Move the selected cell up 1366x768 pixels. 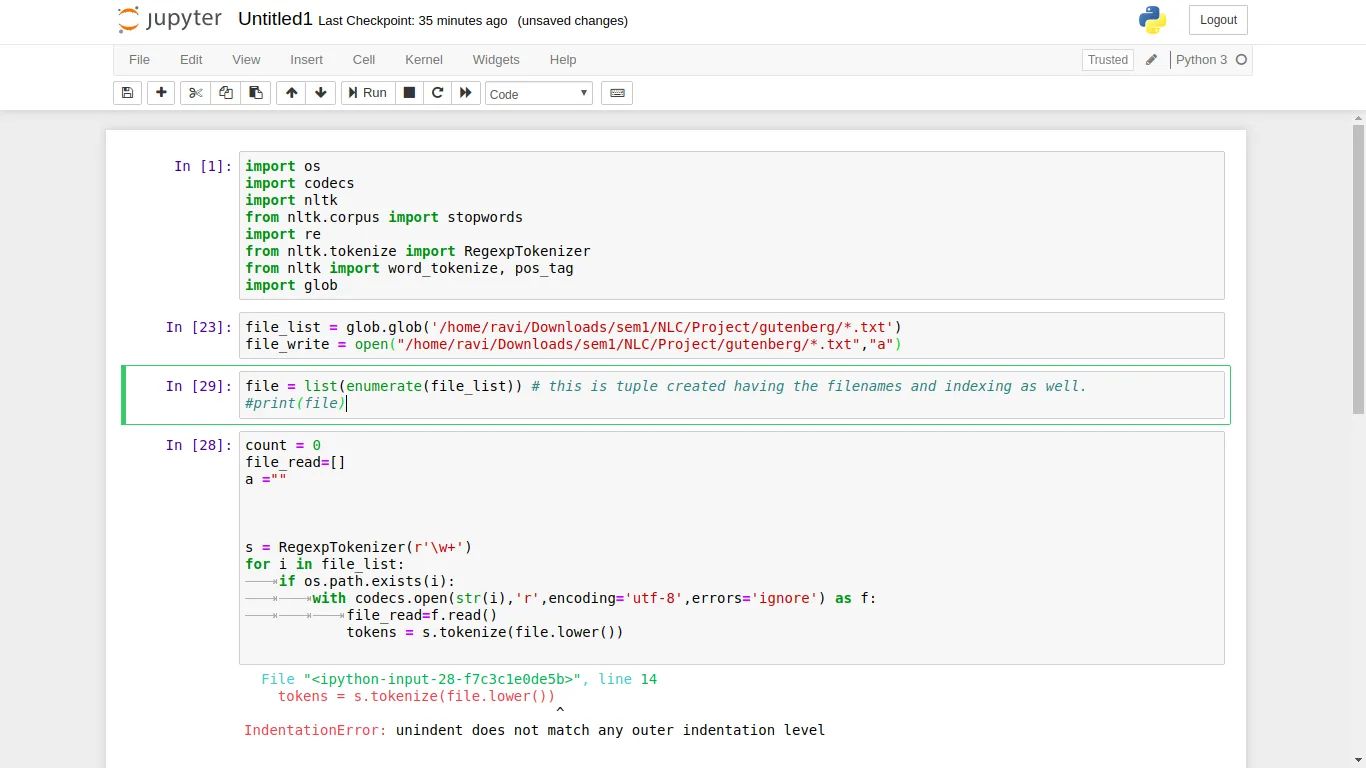(291, 93)
